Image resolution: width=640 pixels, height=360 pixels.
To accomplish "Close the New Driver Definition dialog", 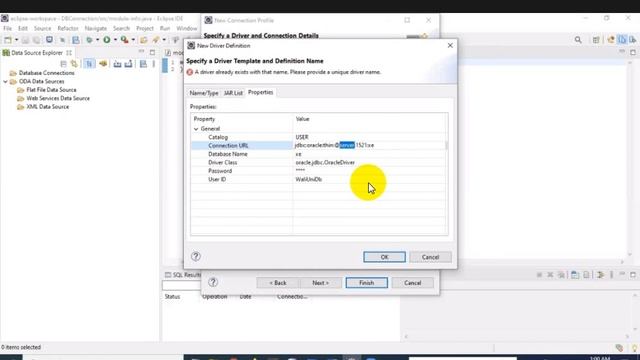I will point(450,46).
